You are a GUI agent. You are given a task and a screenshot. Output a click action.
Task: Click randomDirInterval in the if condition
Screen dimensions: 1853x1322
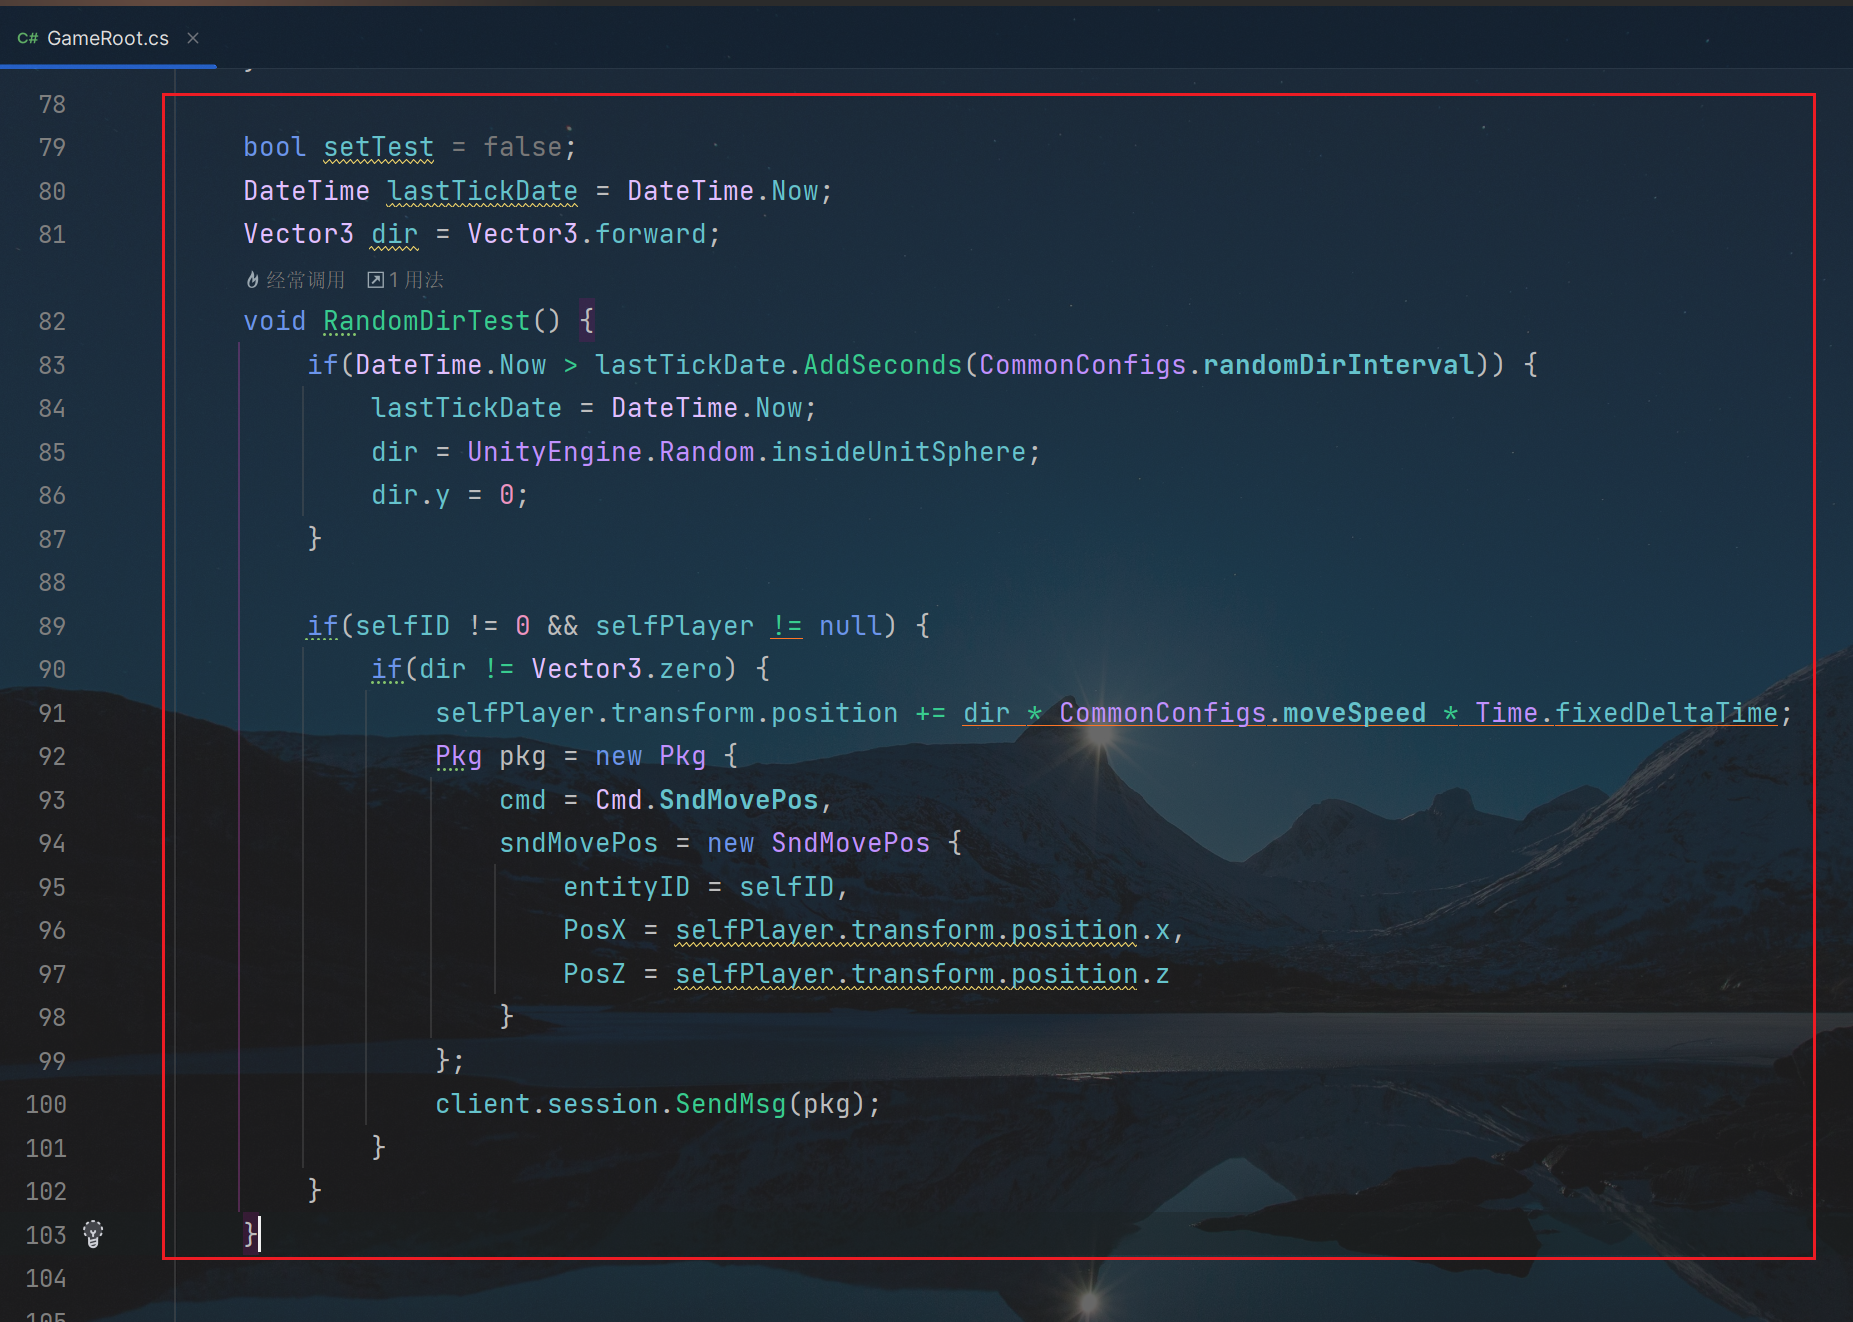1338,365
